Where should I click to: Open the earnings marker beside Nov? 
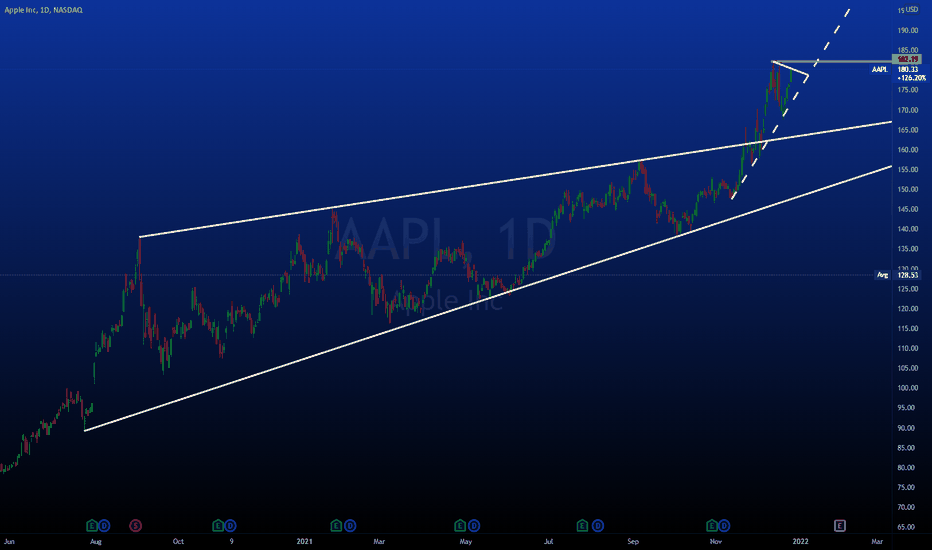click(711, 526)
